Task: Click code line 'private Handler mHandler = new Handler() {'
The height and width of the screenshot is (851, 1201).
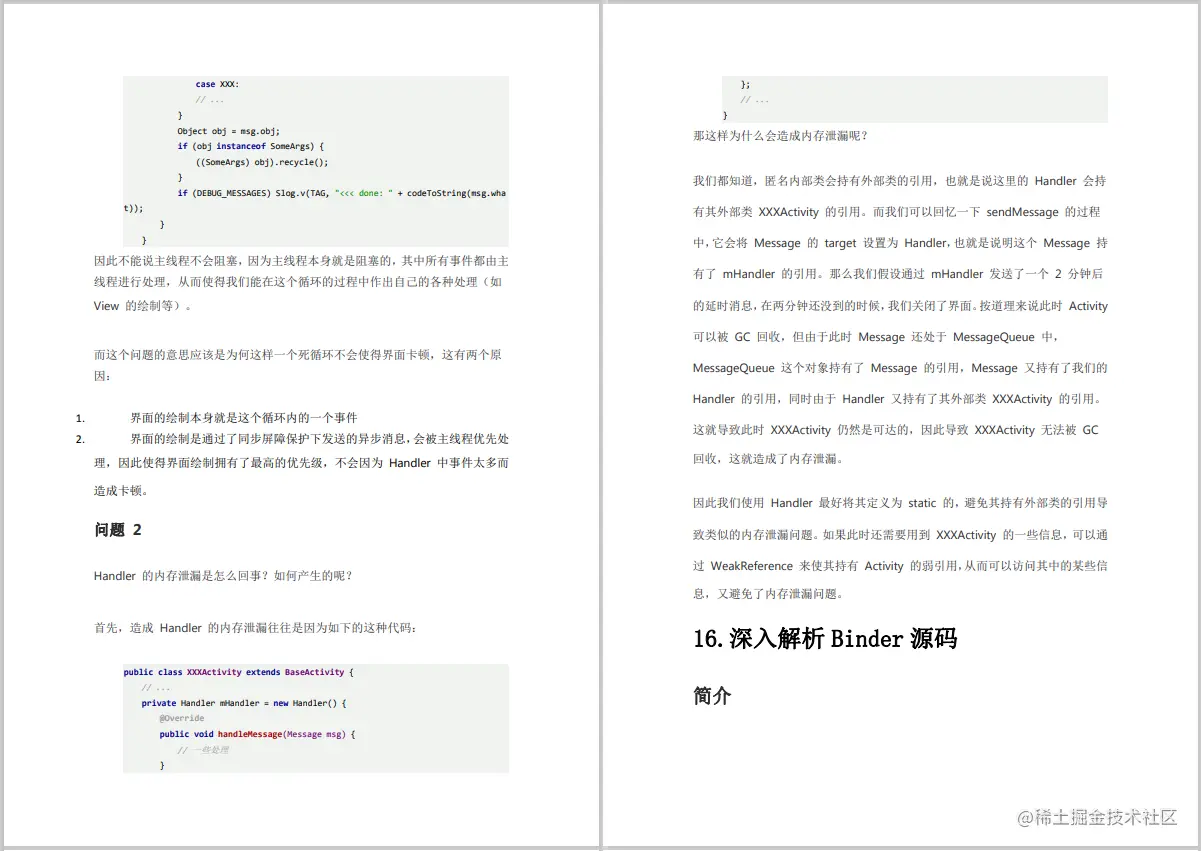Action: point(243,703)
